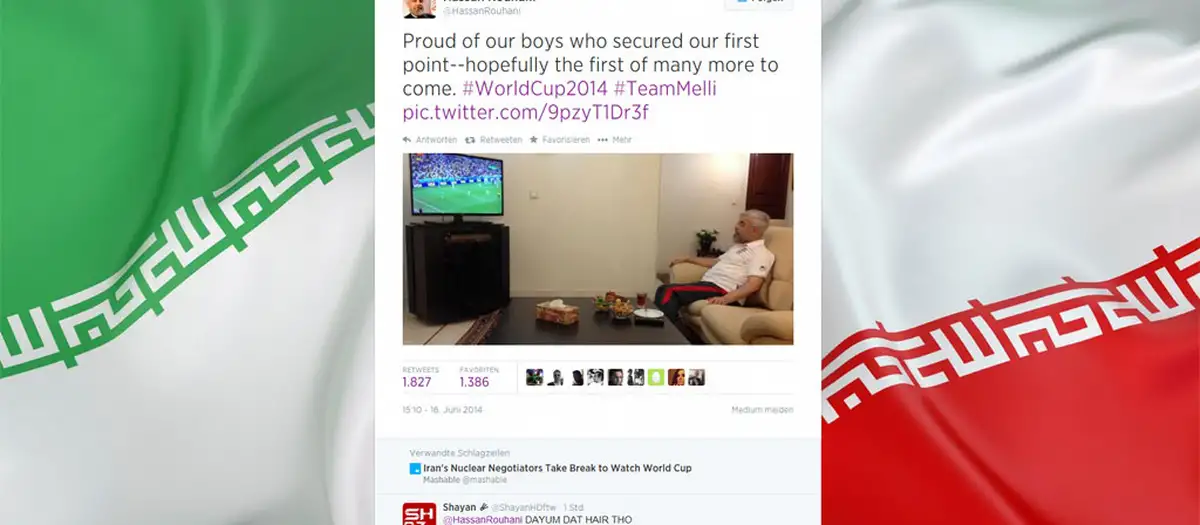Click the tweet timestamp 16. Juni 2014
This screenshot has width=1200, height=525.
pyautogui.click(x=456, y=410)
